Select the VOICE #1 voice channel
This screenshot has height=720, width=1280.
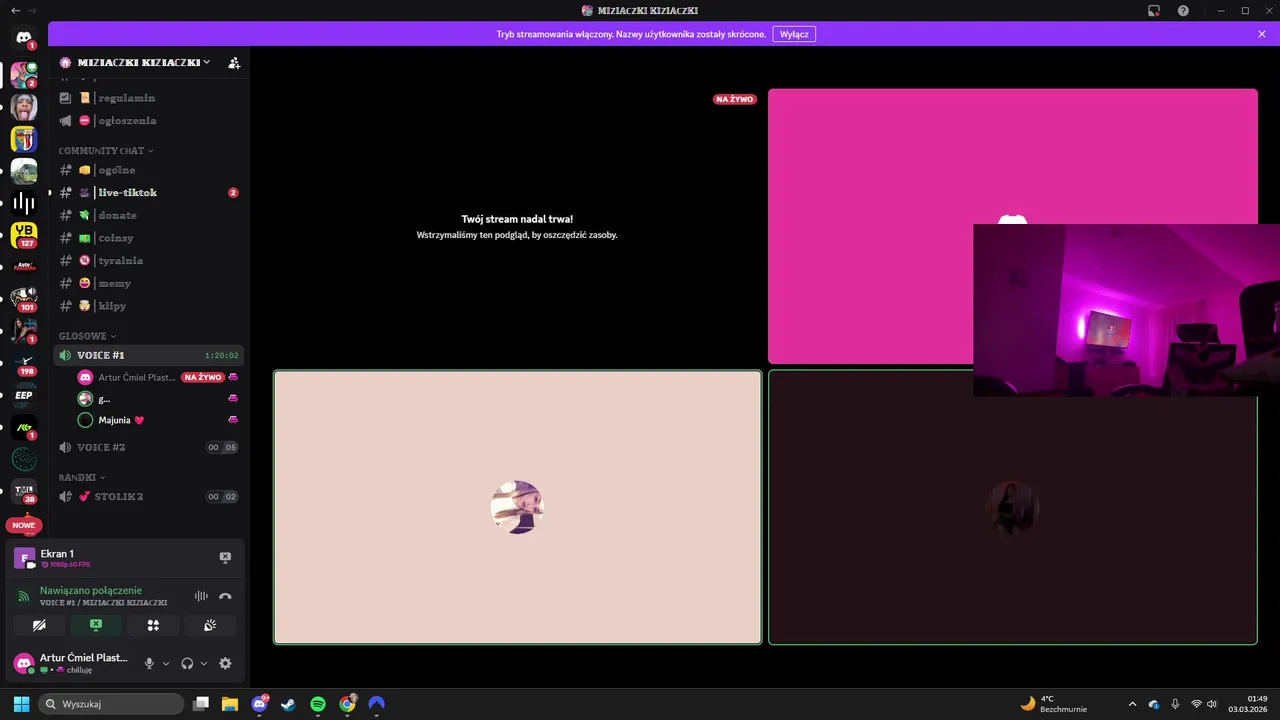148,355
